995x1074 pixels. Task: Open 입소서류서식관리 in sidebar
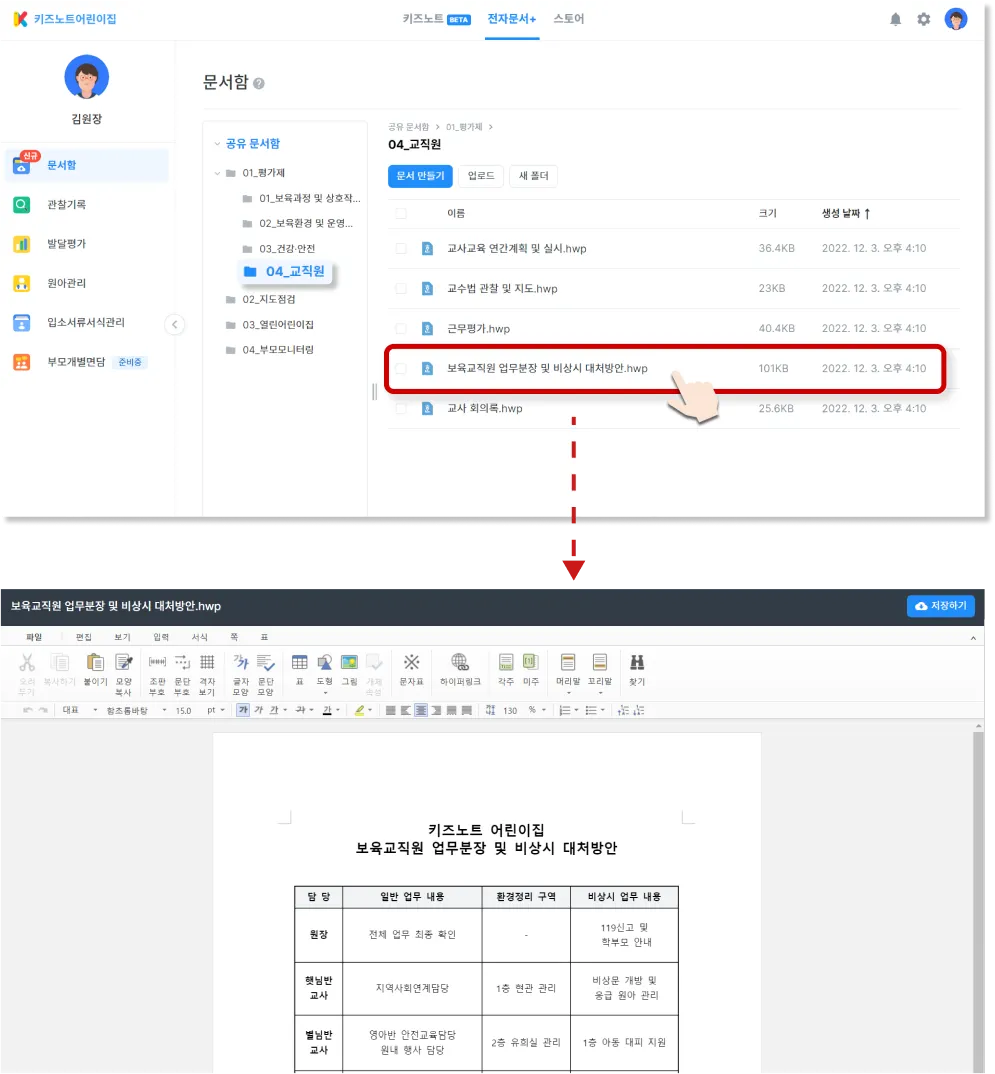[x=86, y=323]
